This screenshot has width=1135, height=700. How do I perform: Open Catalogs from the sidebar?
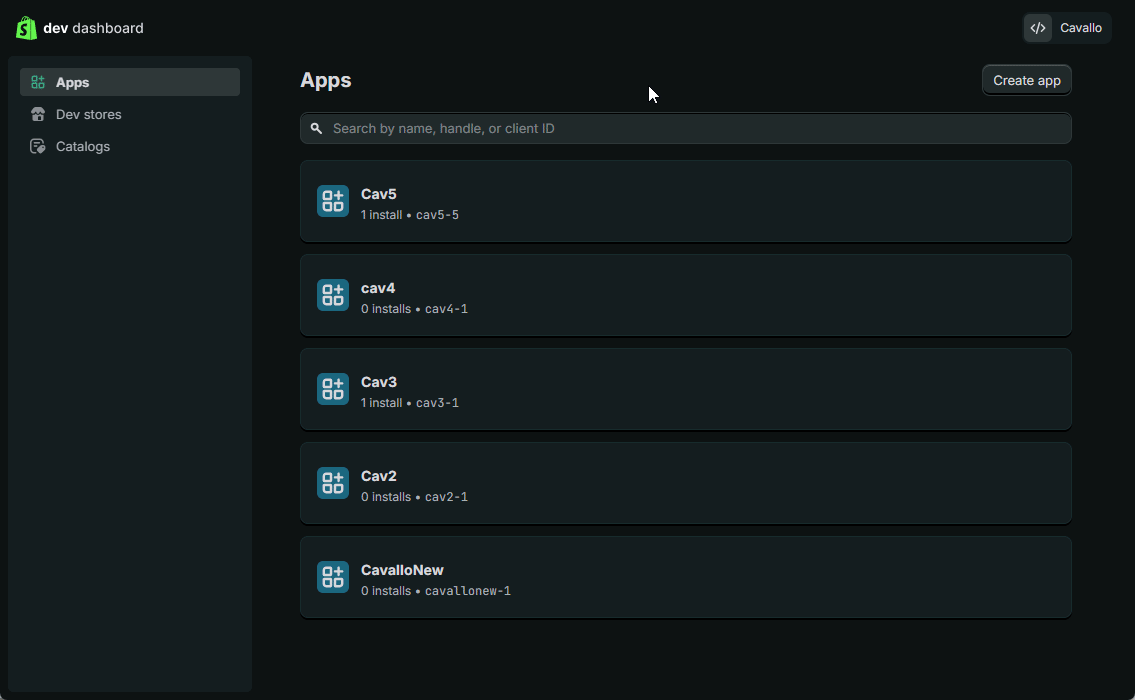tap(83, 147)
